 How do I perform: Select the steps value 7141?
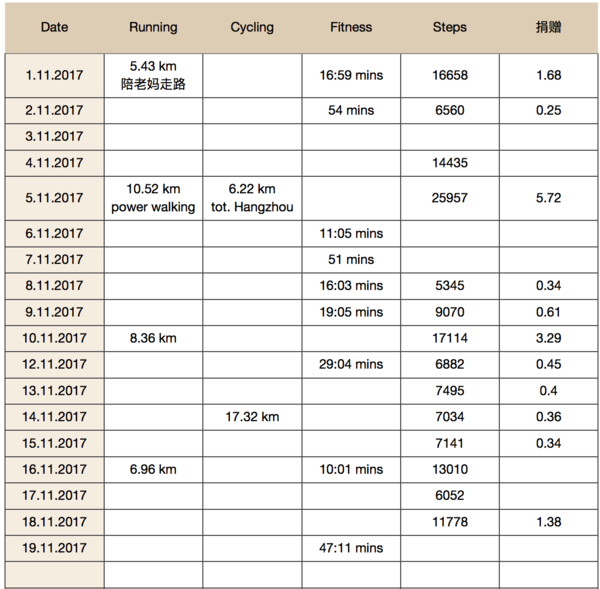point(450,443)
